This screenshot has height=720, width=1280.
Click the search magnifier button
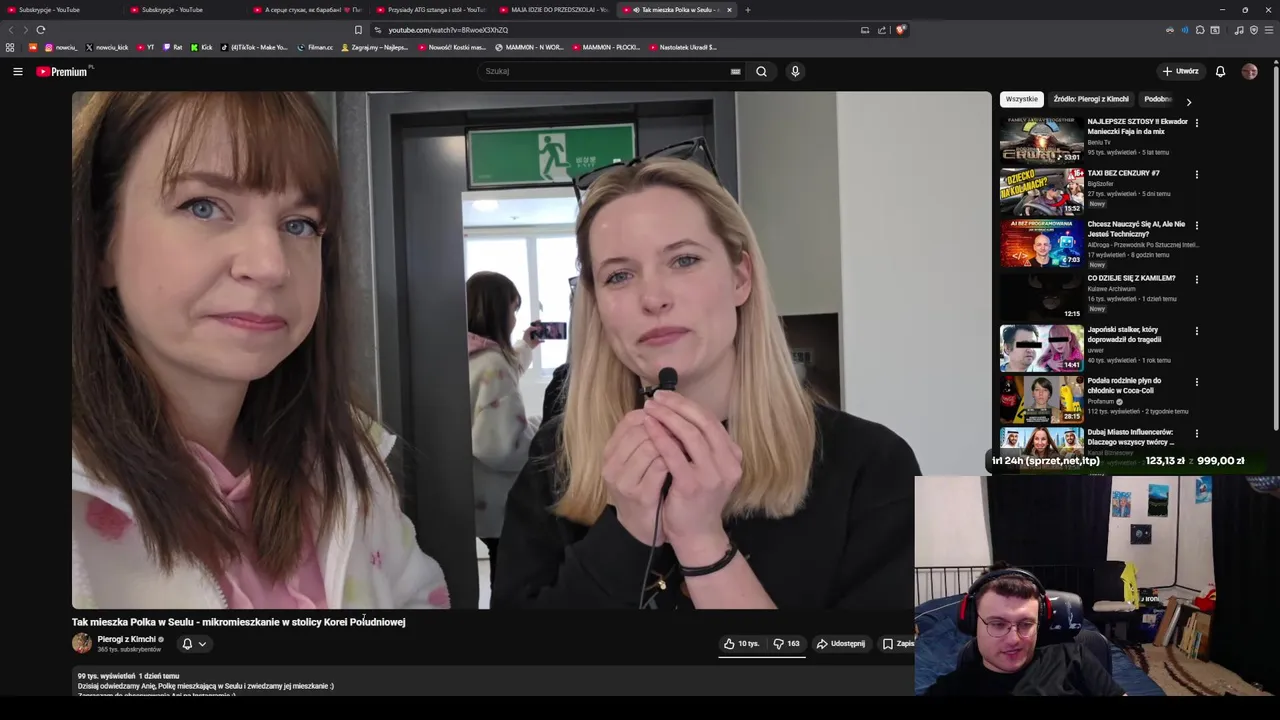click(761, 71)
